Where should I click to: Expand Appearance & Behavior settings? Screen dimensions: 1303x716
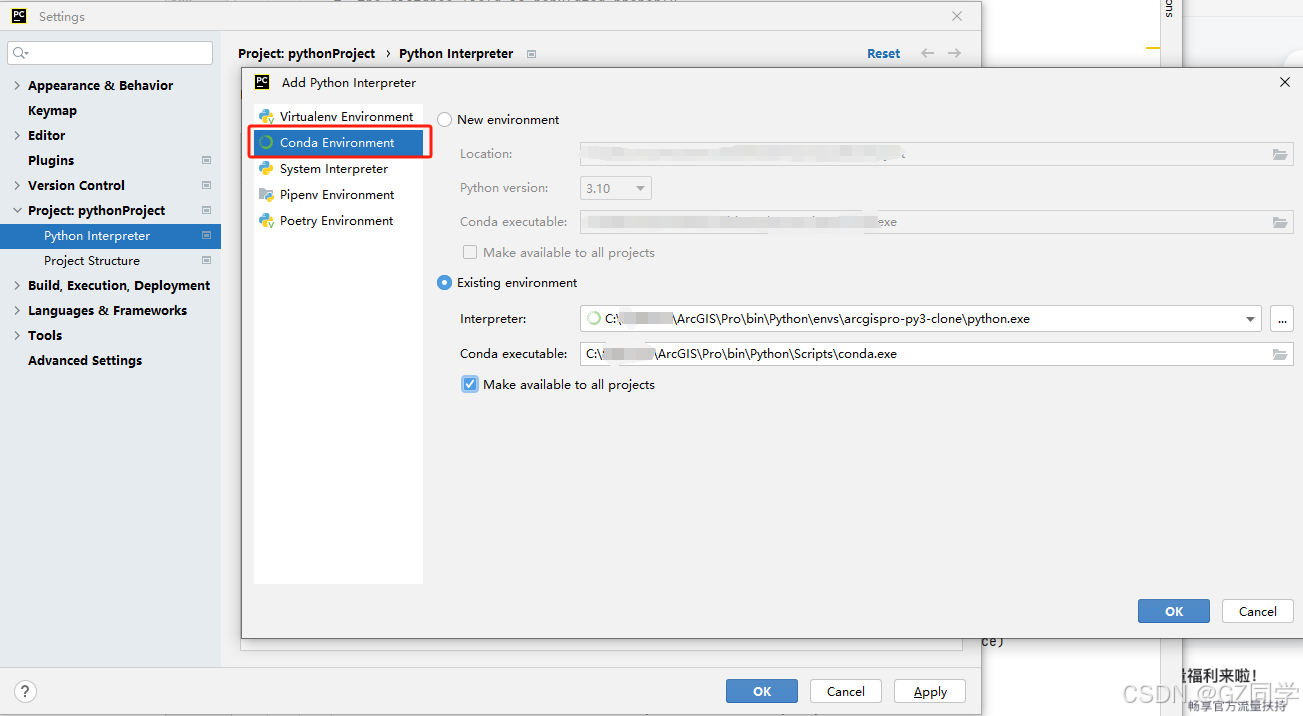tap(17, 85)
